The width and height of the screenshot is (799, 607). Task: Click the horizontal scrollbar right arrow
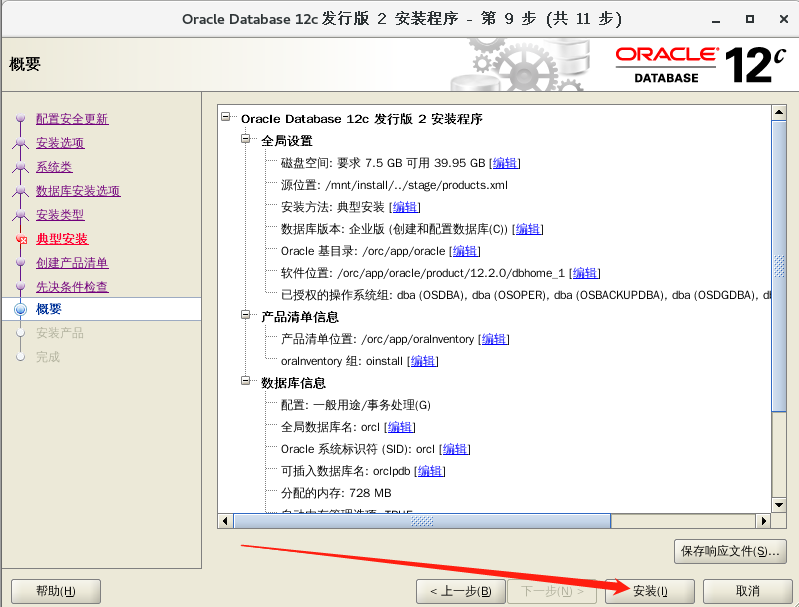(x=763, y=521)
